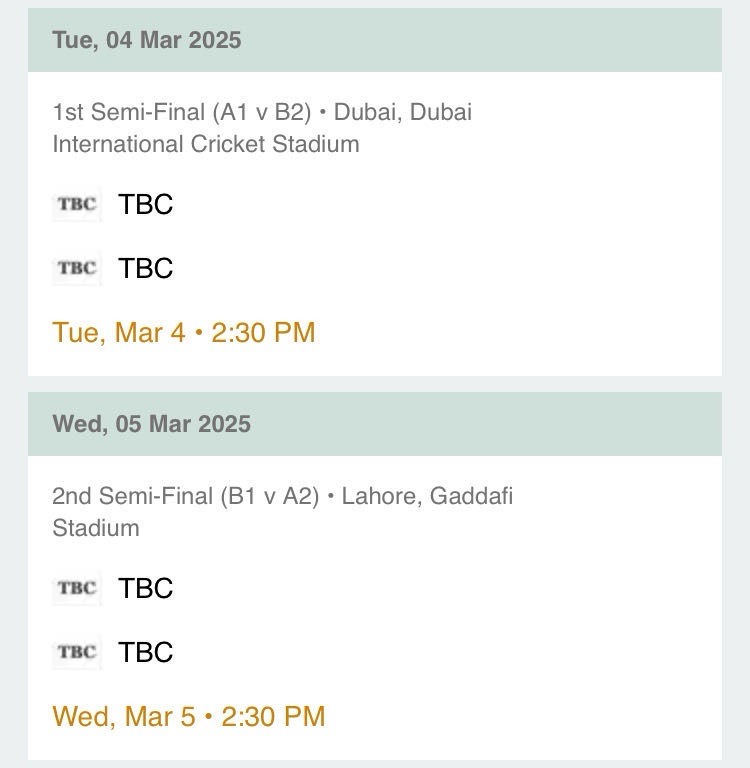Click the '(A1 v B2)' matchup label
Viewport: 750px width, 768px height.
[260, 112]
